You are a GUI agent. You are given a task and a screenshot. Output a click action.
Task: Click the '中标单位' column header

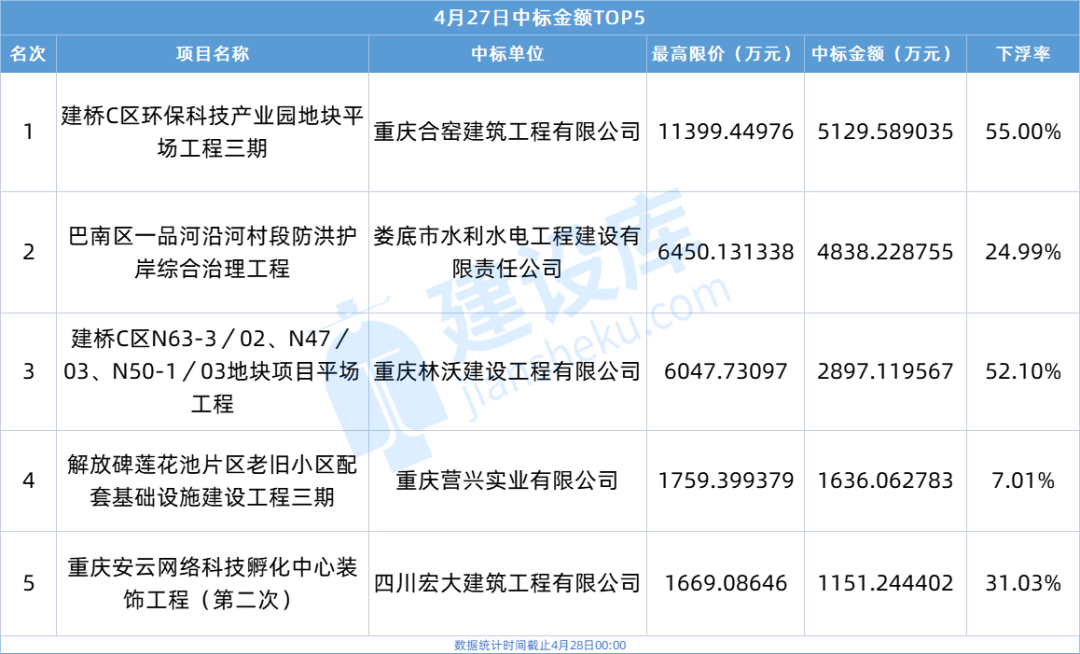coord(507,54)
